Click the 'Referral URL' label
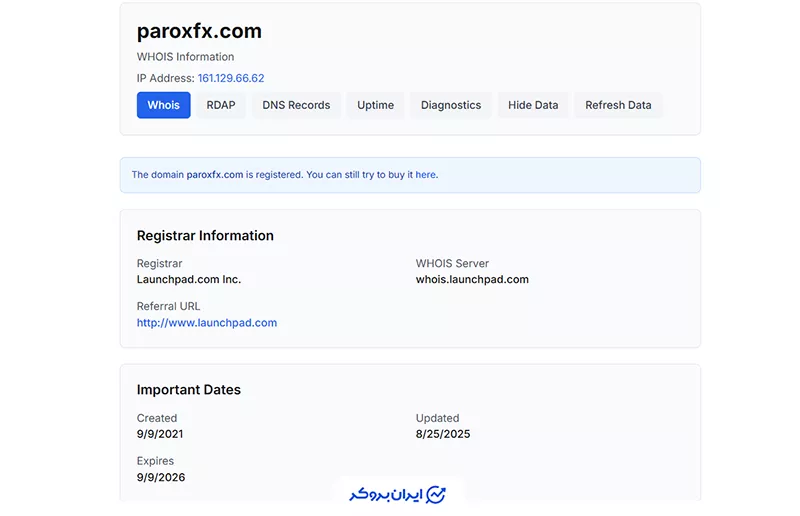Screen dimensions: 800x516 click(168, 306)
